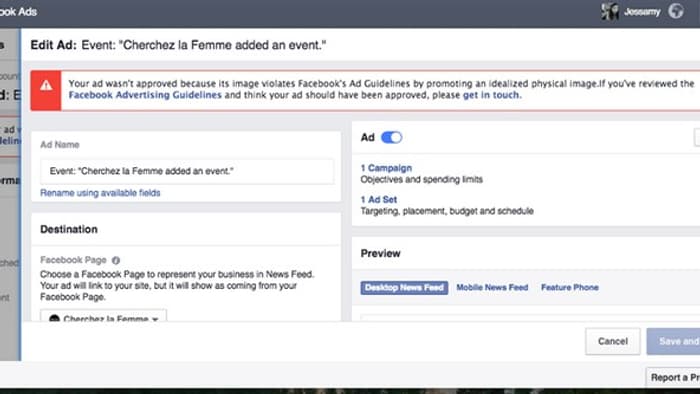Switch to Mobile News Feed preview
Viewport: 700px width, 394px height.
click(492, 287)
